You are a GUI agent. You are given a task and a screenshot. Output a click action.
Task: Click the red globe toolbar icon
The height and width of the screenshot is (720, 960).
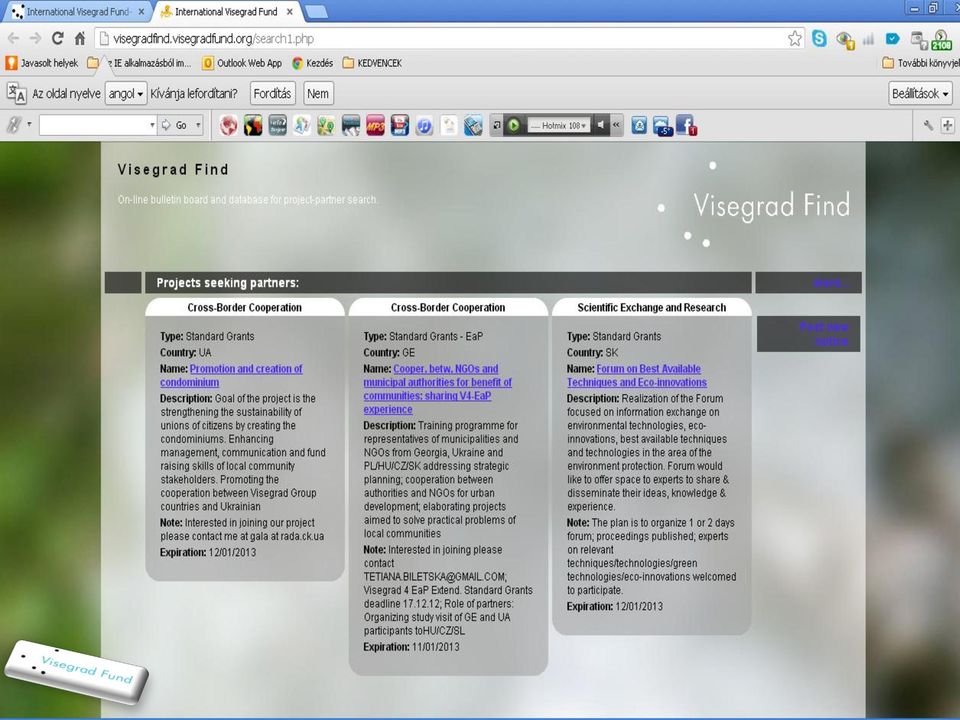(x=228, y=126)
